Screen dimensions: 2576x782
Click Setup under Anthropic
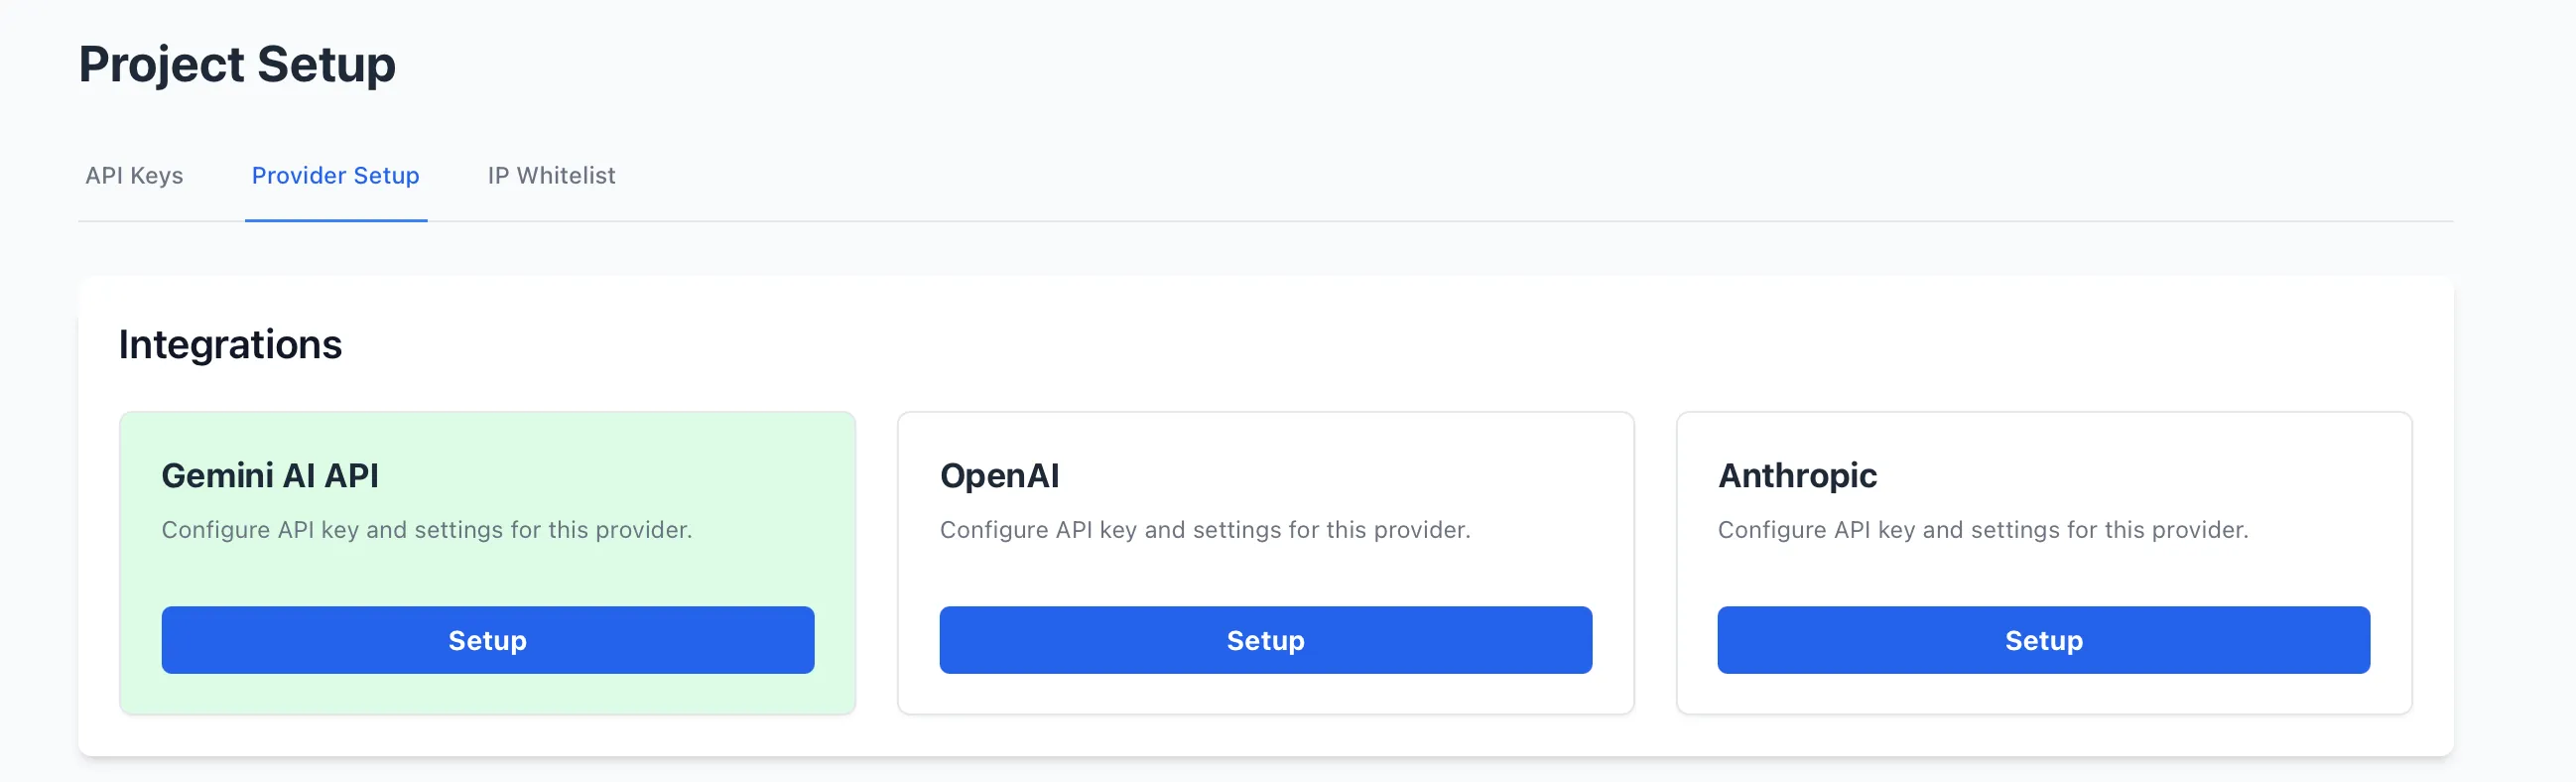(2043, 640)
